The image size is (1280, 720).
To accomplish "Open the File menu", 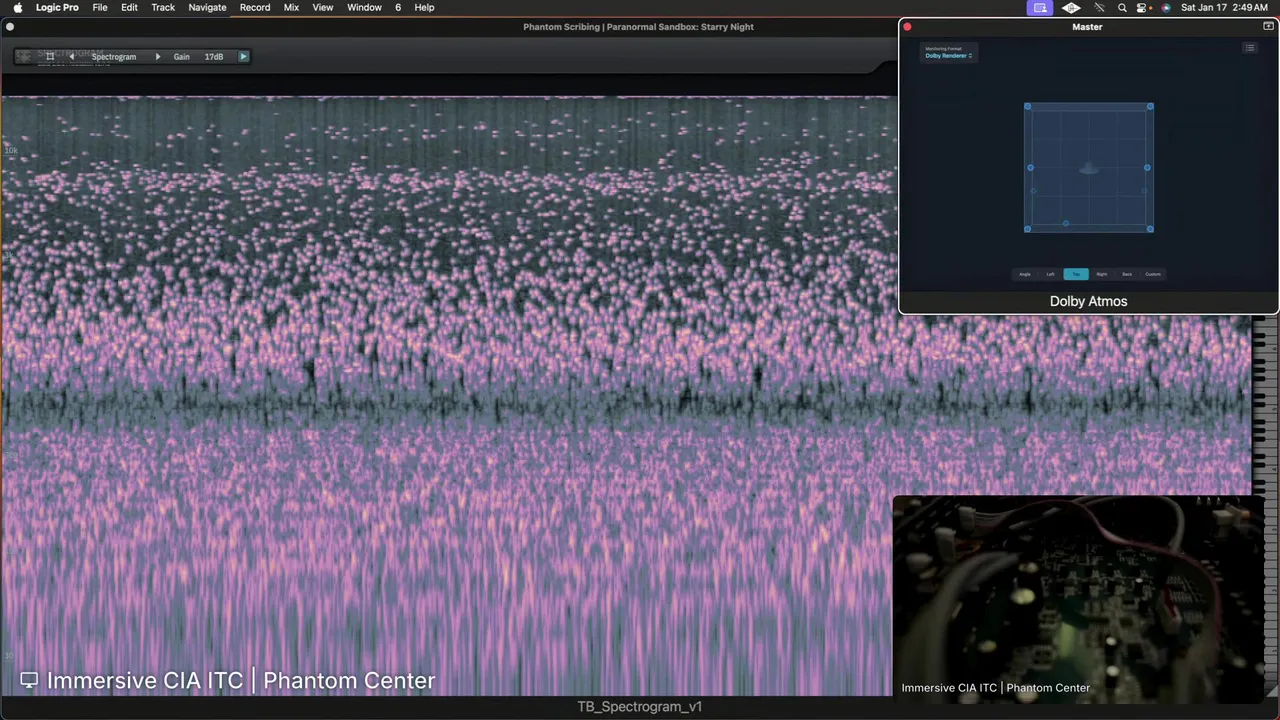I will 100,7.
